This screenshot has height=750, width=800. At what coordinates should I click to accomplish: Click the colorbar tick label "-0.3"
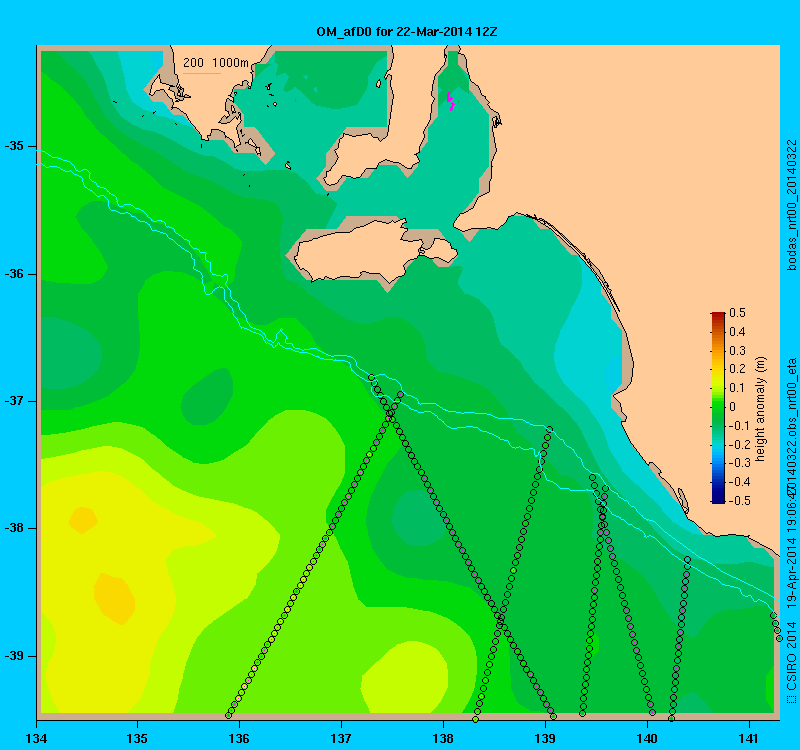739,463
